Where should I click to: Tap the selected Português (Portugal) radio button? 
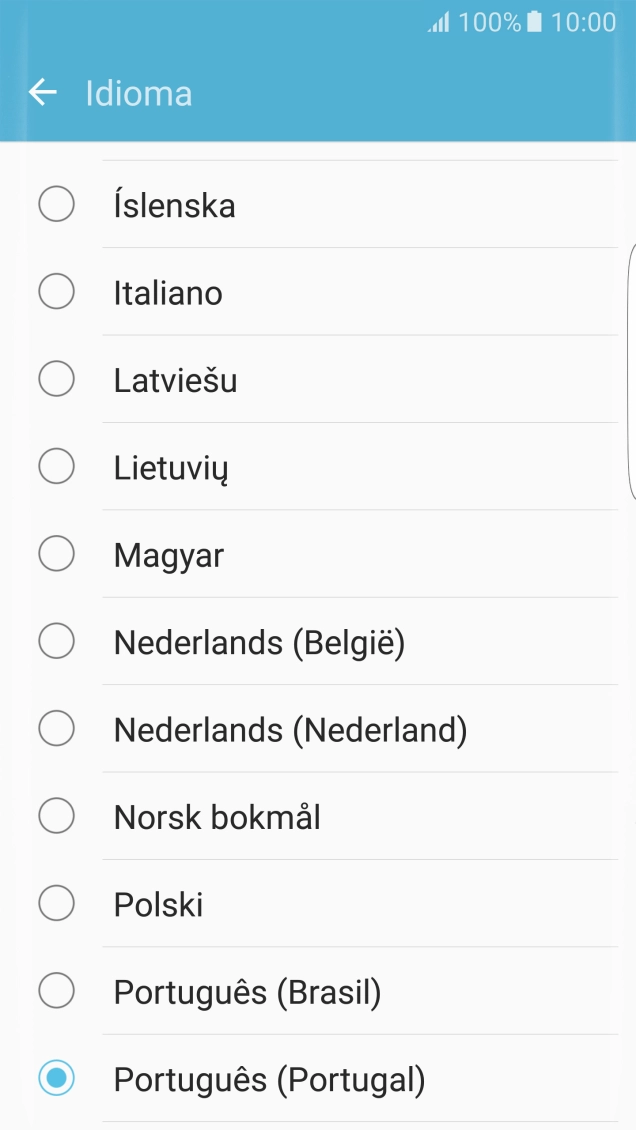(x=56, y=1079)
